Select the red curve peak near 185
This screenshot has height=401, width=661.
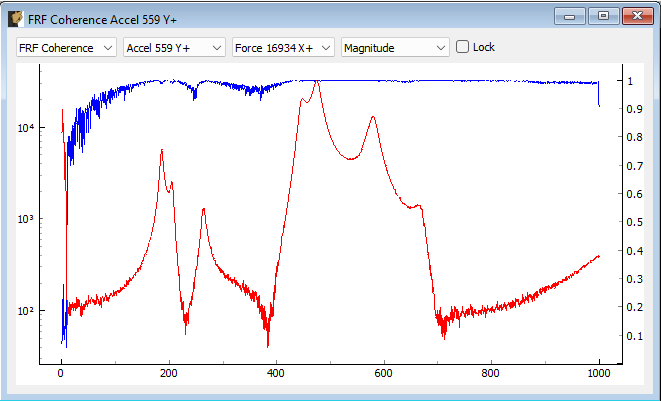[x=161, y=150]
